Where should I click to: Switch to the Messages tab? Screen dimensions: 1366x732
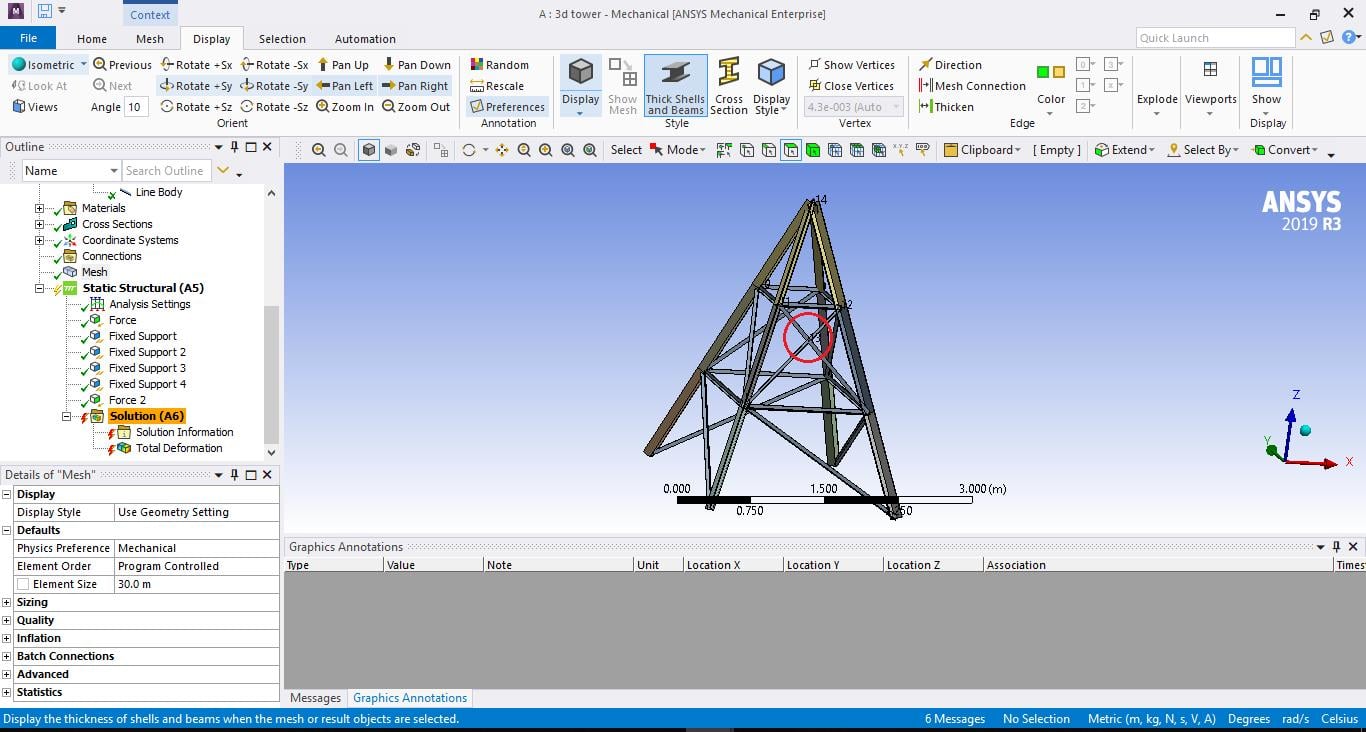pyautogui.click(x=315, y=698)
